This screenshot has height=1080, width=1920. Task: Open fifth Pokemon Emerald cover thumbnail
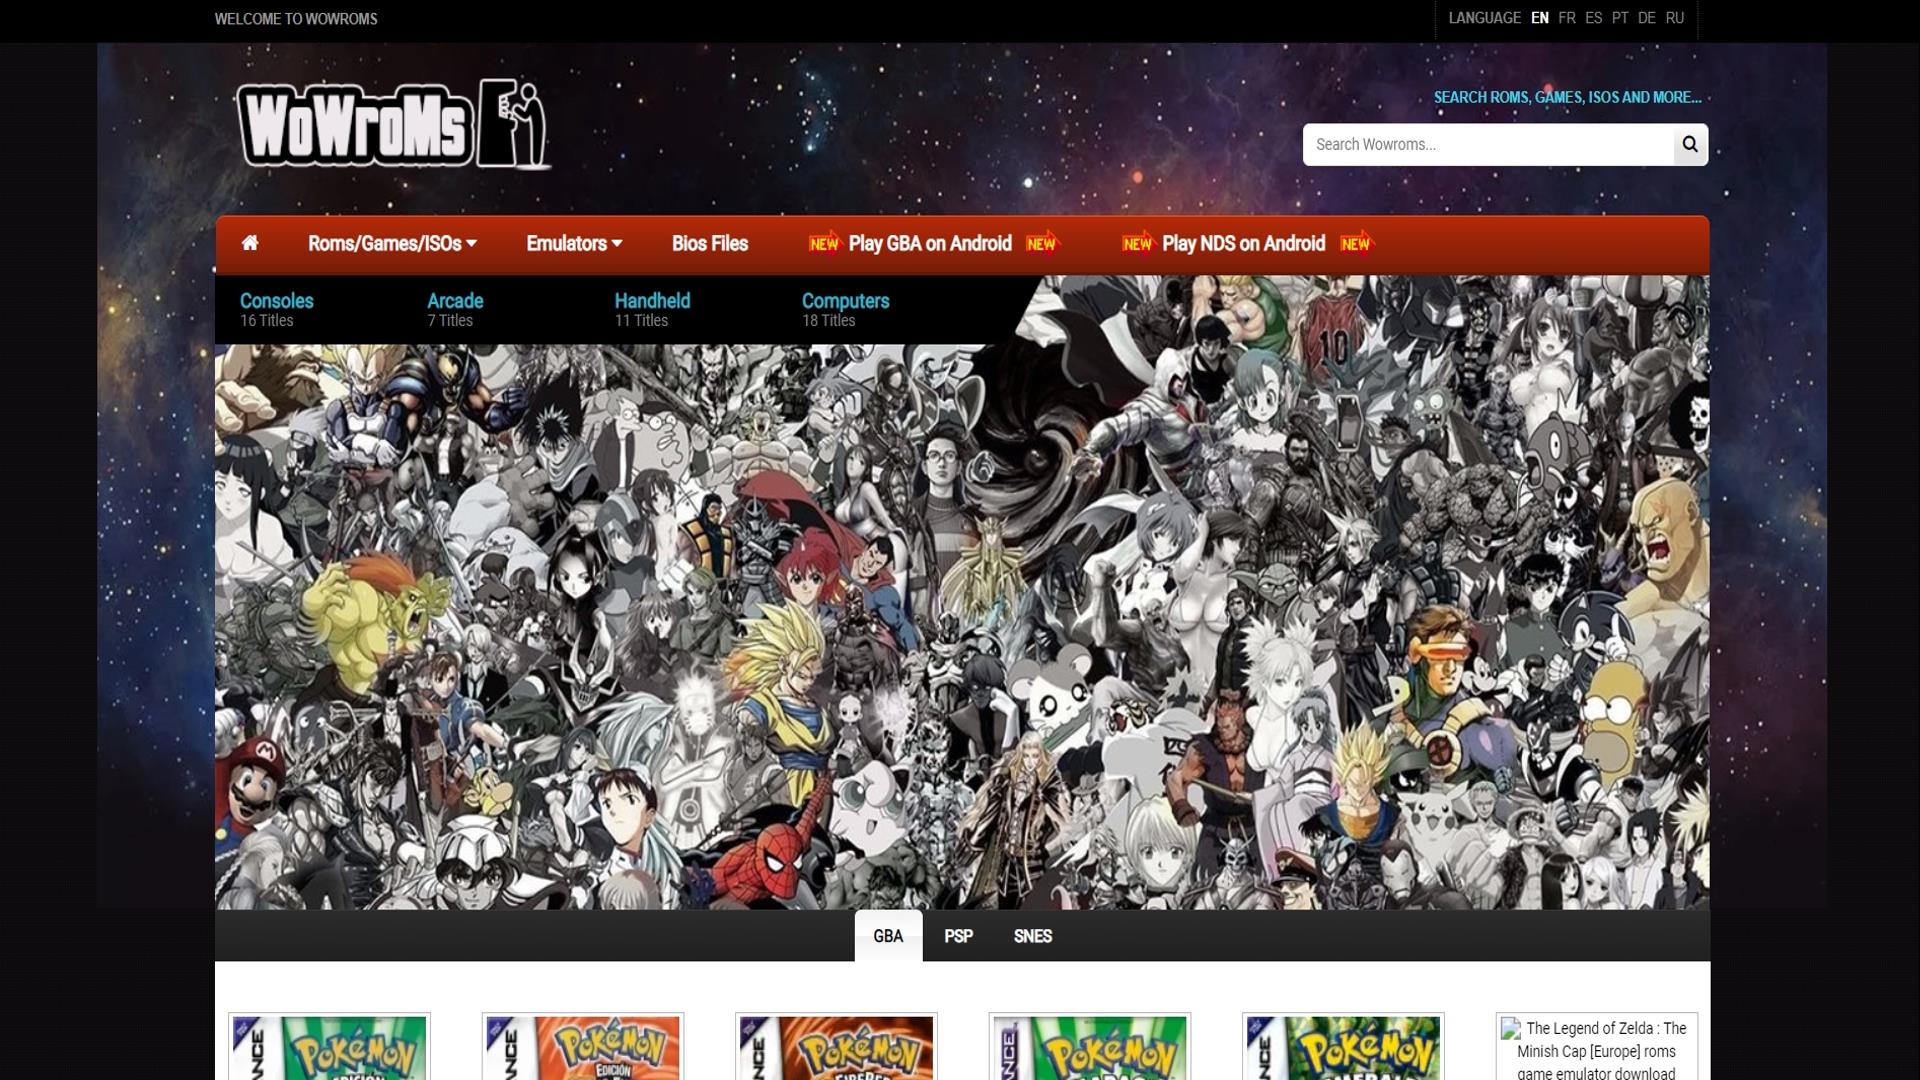(1343, 1047)
